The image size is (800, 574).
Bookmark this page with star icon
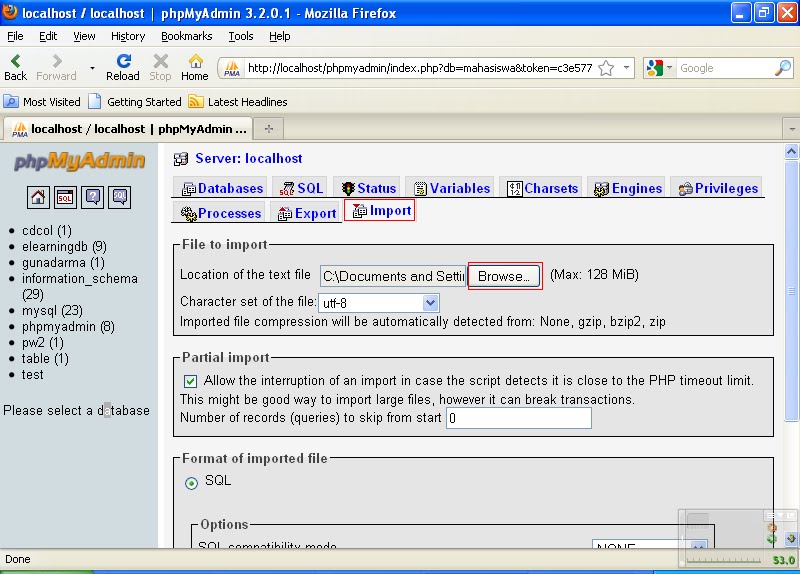pos(606,68)
